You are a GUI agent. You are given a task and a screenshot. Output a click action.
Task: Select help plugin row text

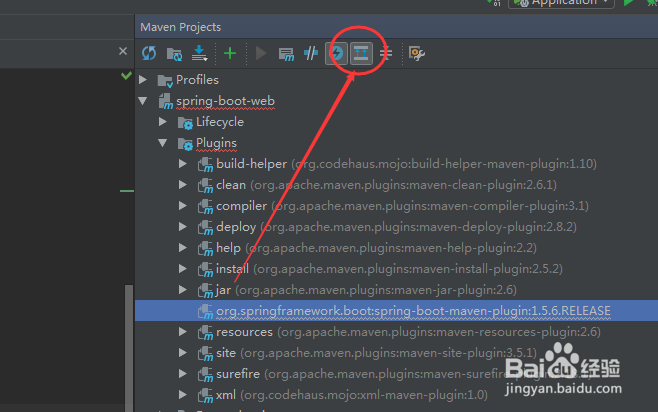[x=376, y=248]
